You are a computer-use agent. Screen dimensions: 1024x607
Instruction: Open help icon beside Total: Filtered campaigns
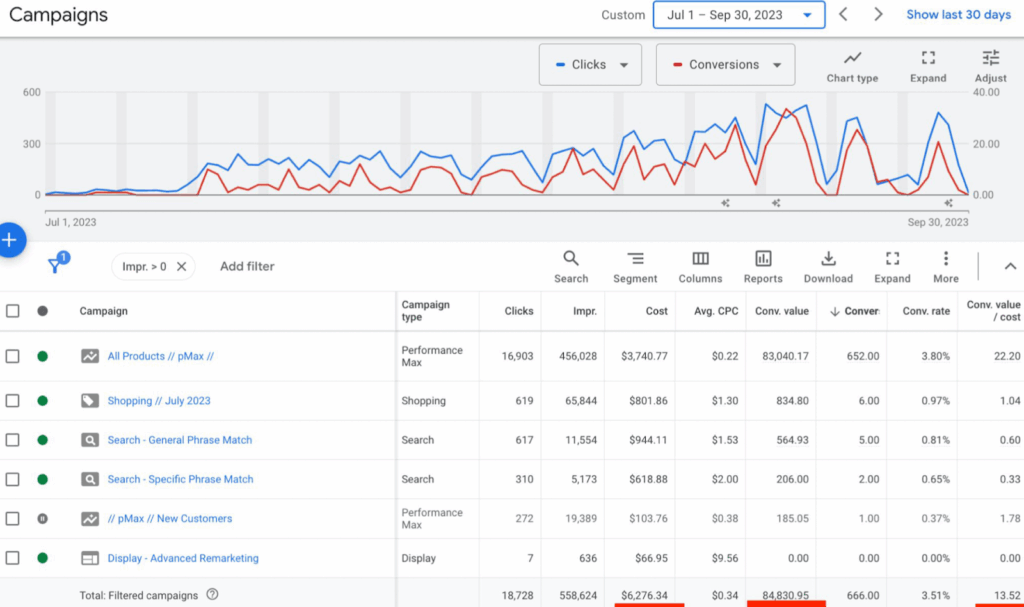tap(212, 595)
